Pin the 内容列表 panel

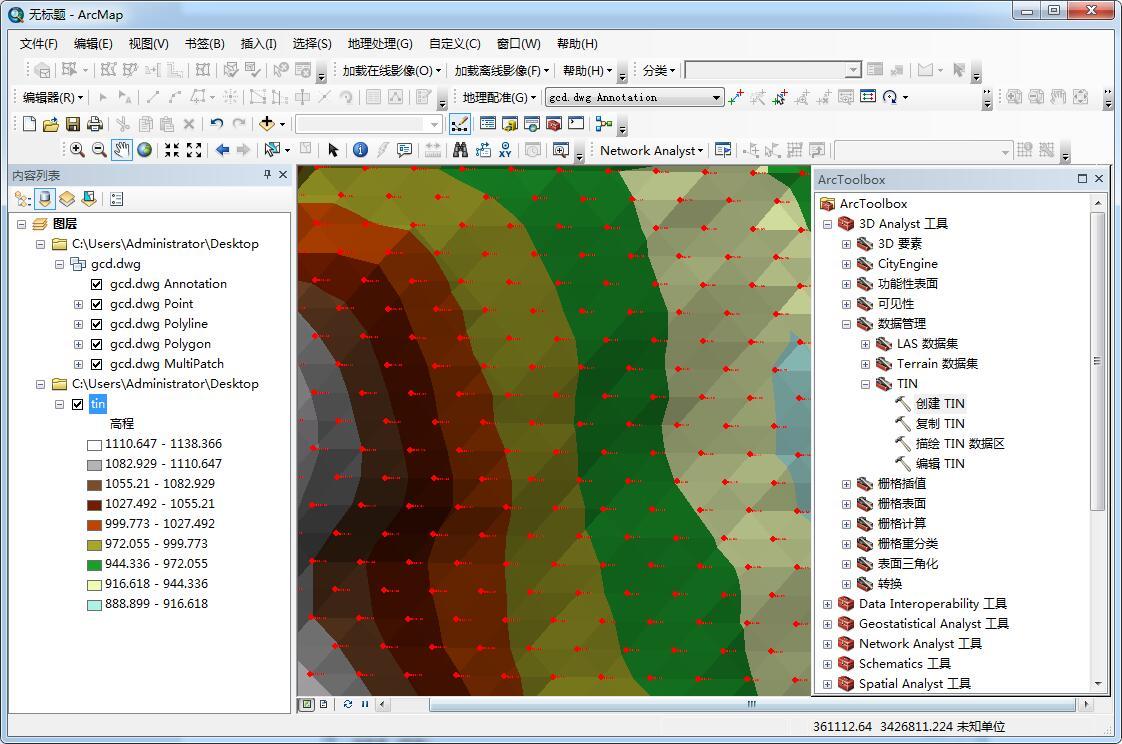coord(266,174)
